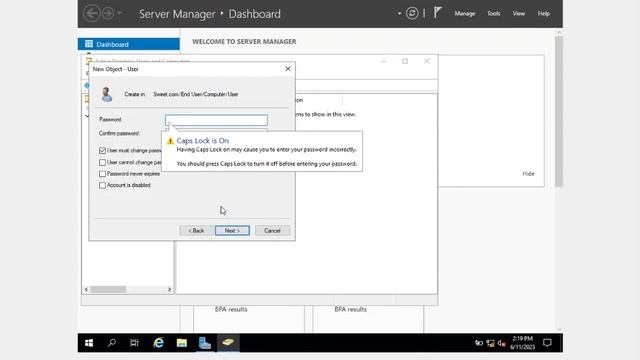Enable User cannot change password checkbox
640x360 pixels.
(102, 162)
